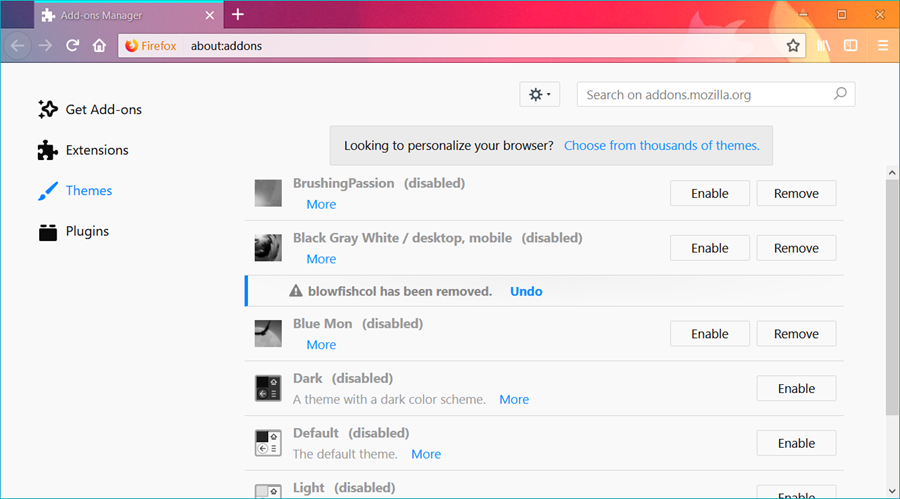The image size is (900, 499).
Task: Open More for Default theme
Action: point(426,454)
